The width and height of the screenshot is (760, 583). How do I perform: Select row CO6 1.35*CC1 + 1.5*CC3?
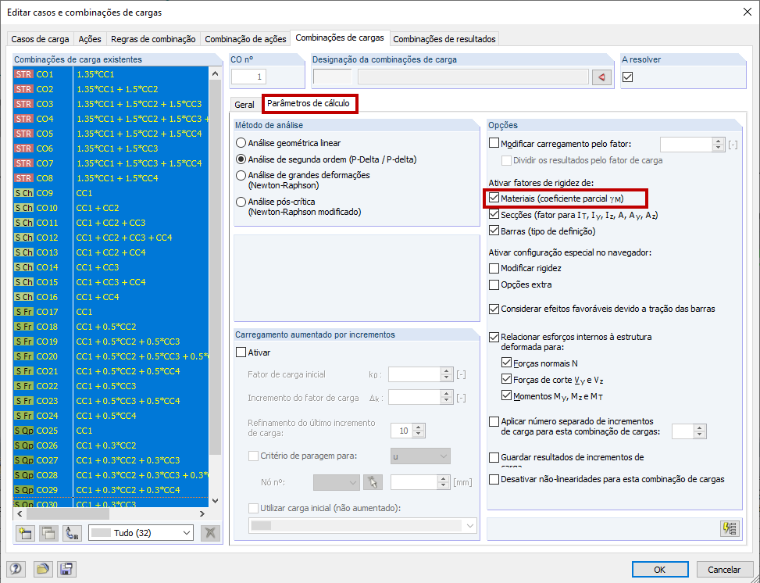(x=111, y=148)
